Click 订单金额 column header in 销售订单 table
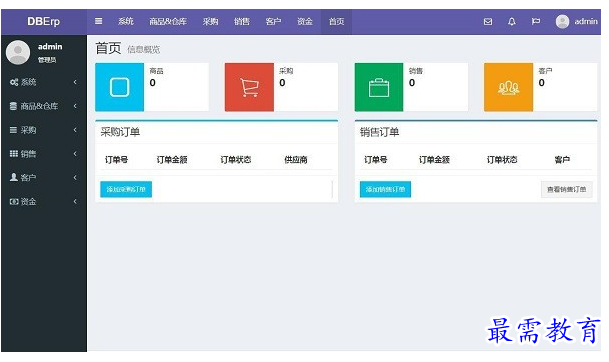 434,160
